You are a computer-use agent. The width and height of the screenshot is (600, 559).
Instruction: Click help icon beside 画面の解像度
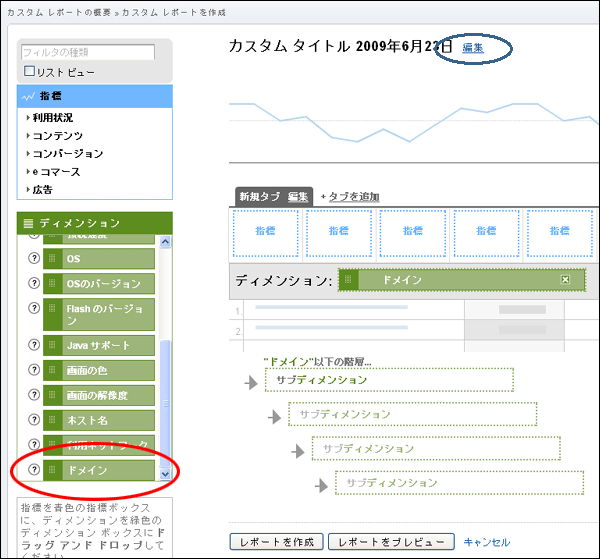(x=34, y=394)
